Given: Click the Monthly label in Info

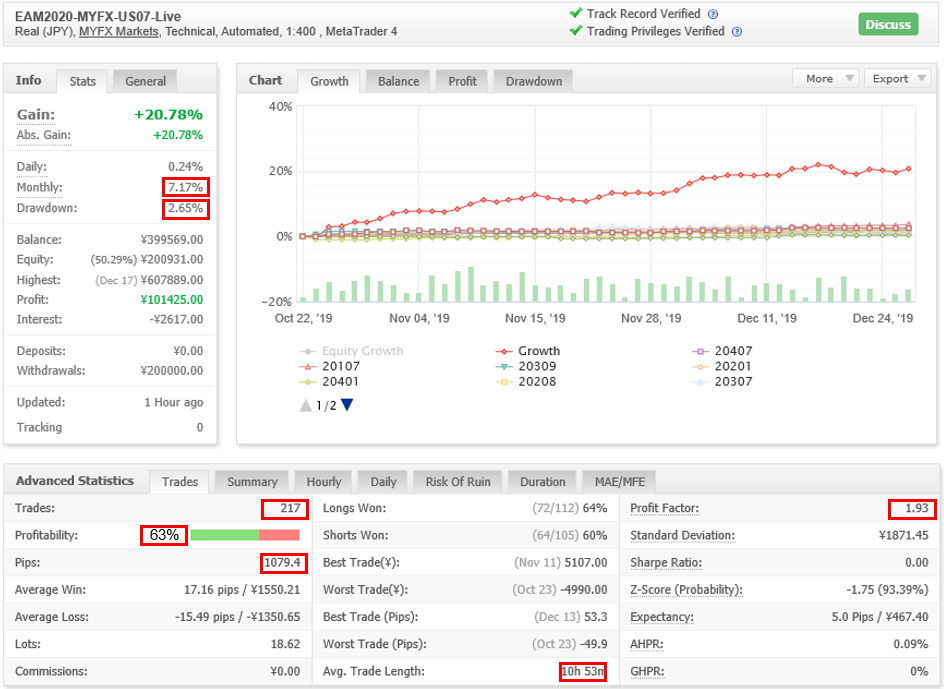Looking at the screenshot, I should pyautogui.click(x=39, y=187).
